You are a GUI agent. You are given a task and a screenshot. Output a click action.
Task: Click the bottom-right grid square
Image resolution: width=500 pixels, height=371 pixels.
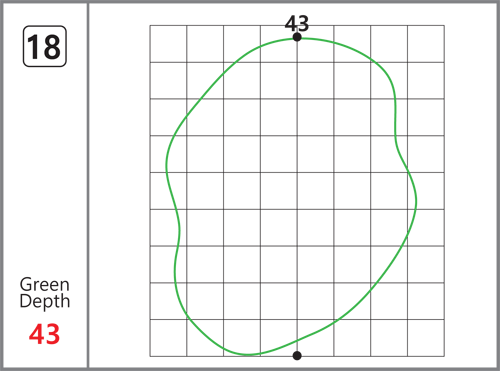click(426, 338)
